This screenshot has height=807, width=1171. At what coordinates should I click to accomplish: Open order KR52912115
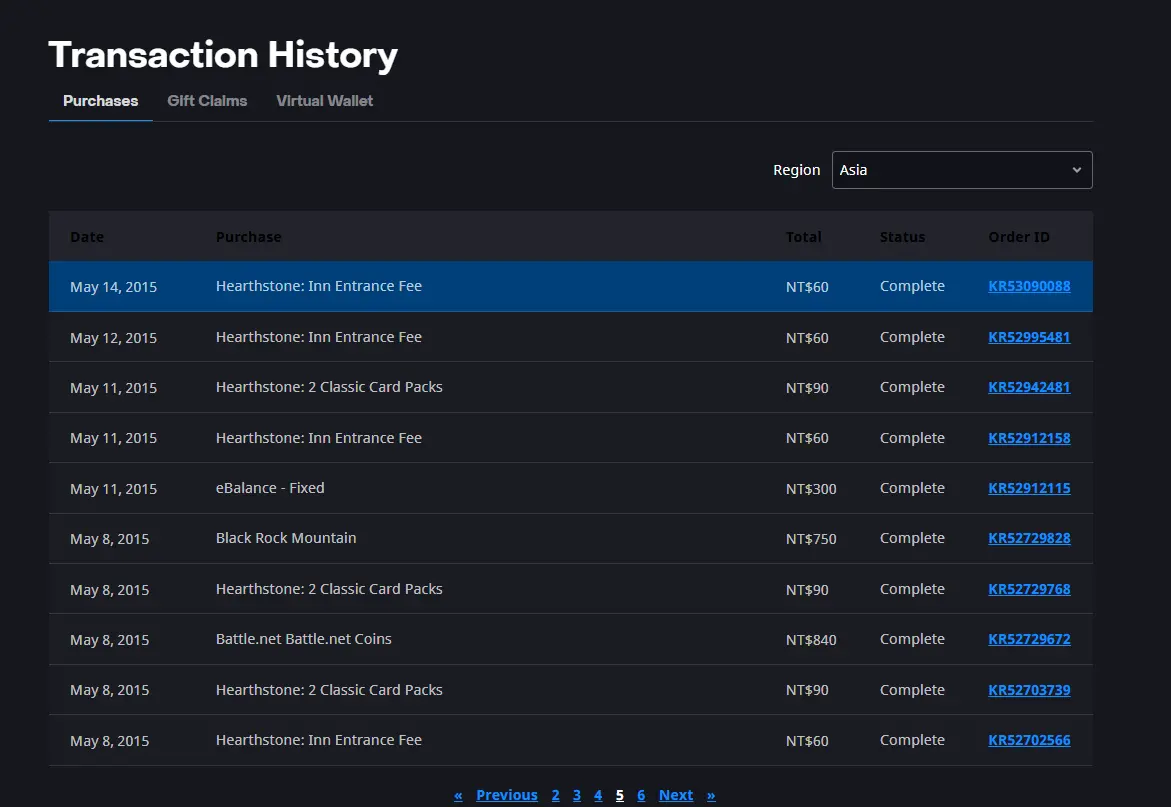point(1029,487)
